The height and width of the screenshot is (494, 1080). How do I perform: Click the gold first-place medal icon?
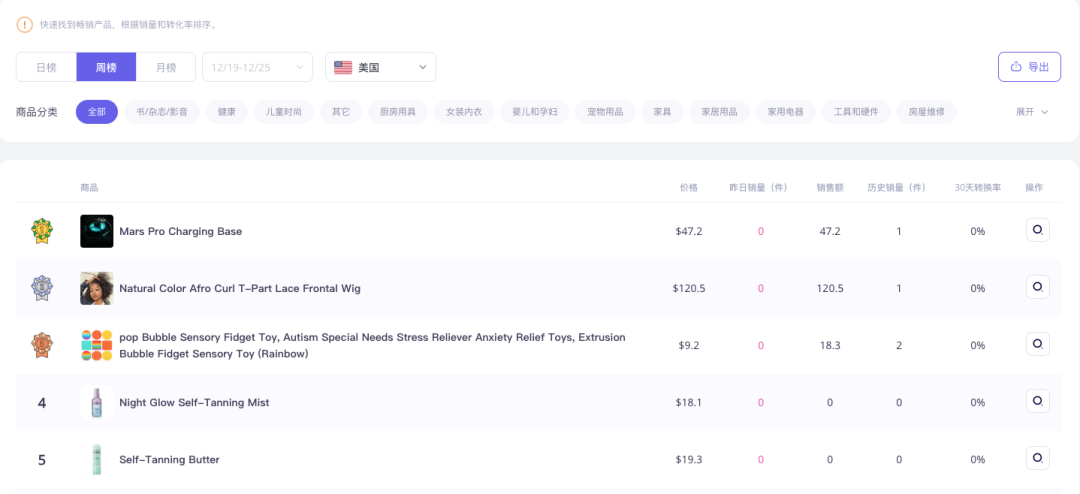(42, 231)
